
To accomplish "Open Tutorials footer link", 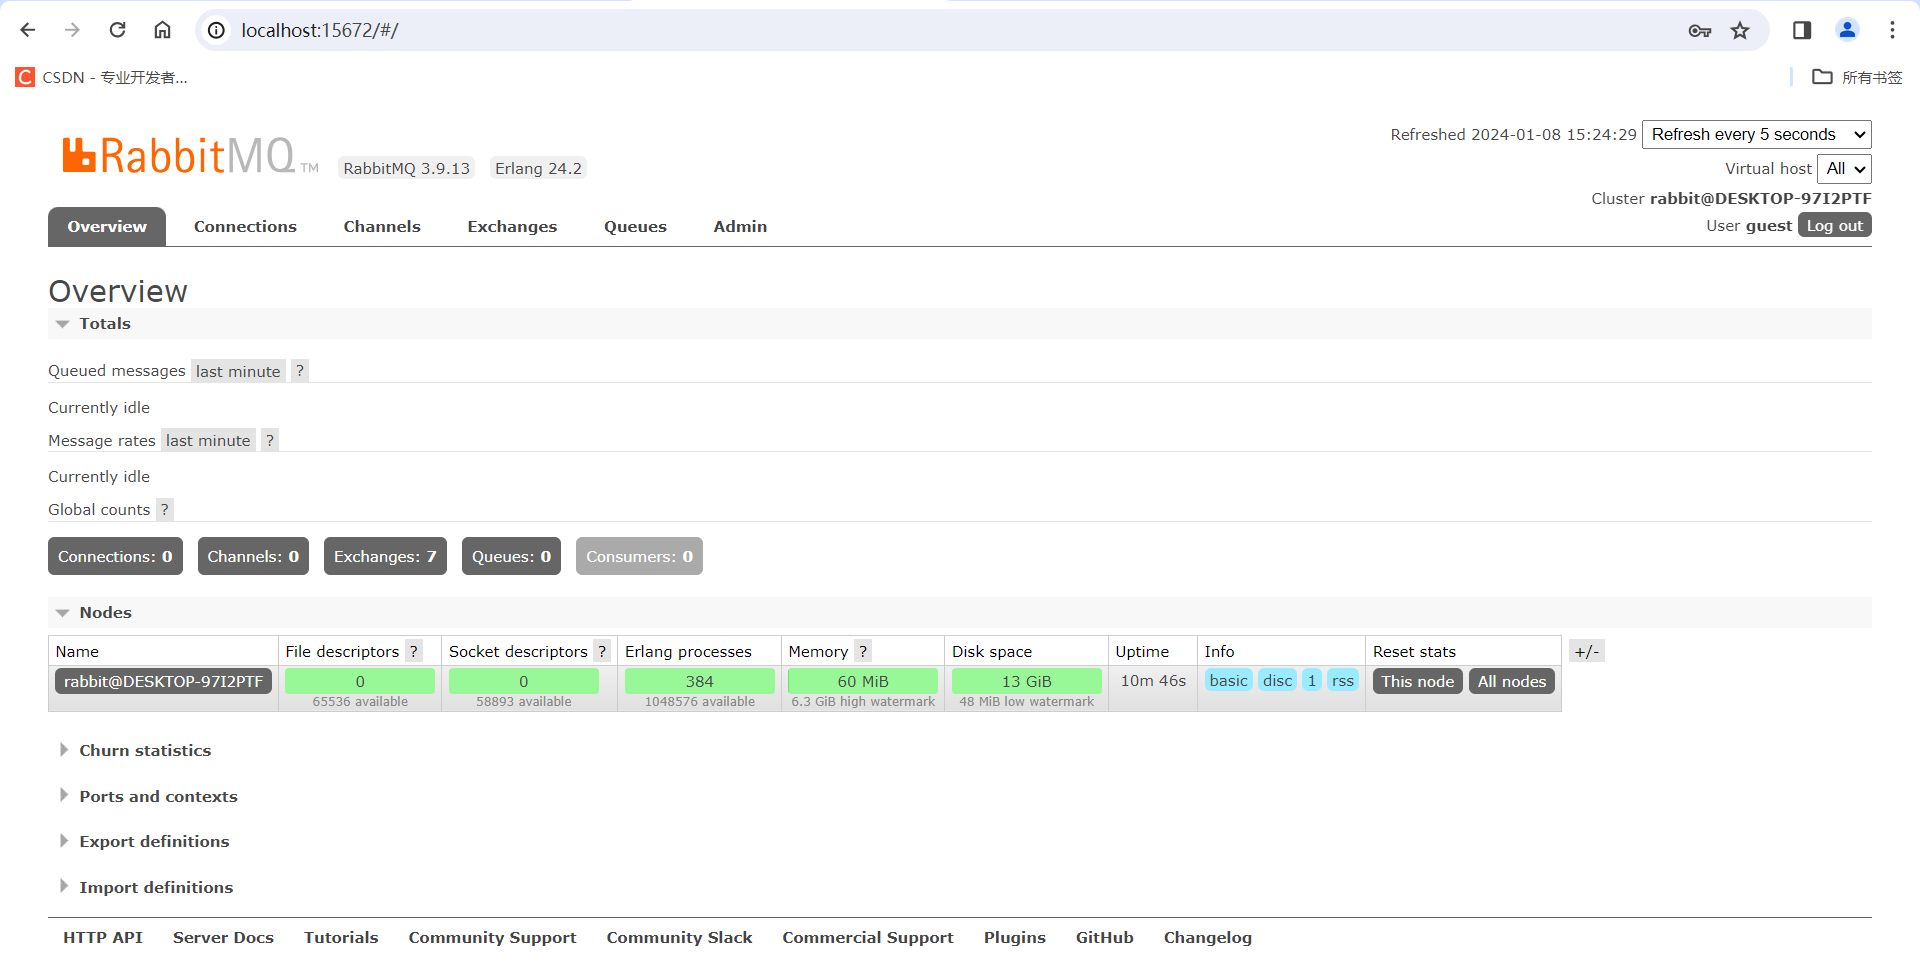I will (x=341, y=937).
